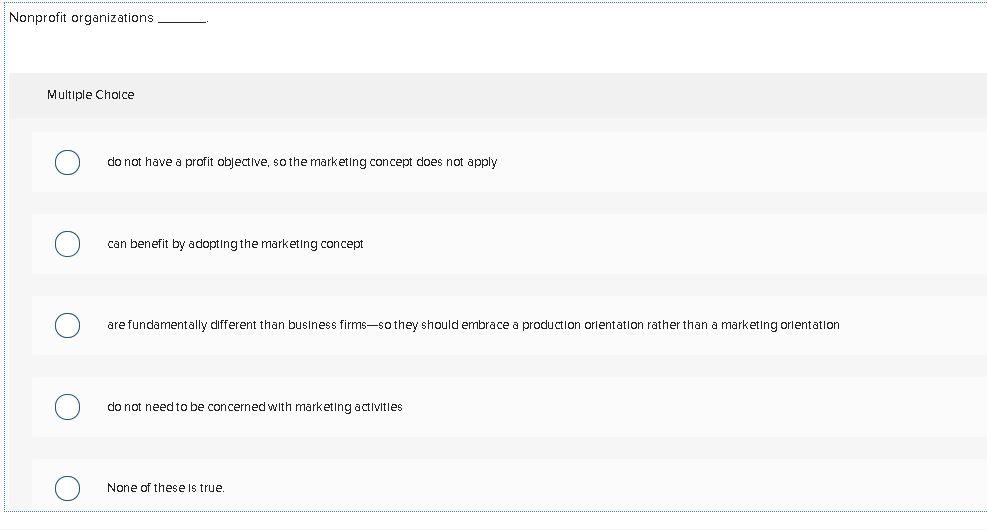
Task: Click the text 'can benefit by adopting the marketing concept'
Action: coord(235,244)
